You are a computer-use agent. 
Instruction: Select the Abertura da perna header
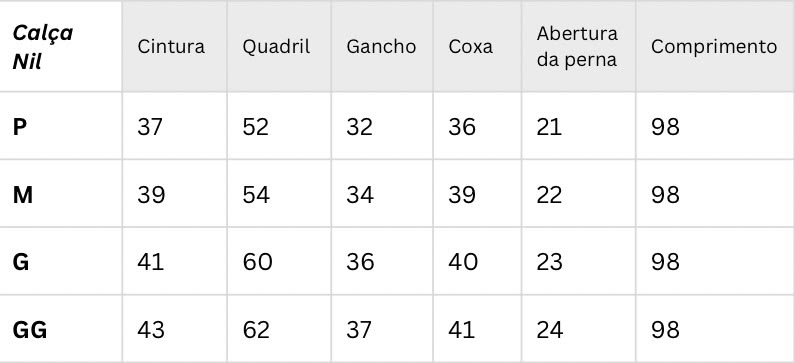tap(577, 47)
